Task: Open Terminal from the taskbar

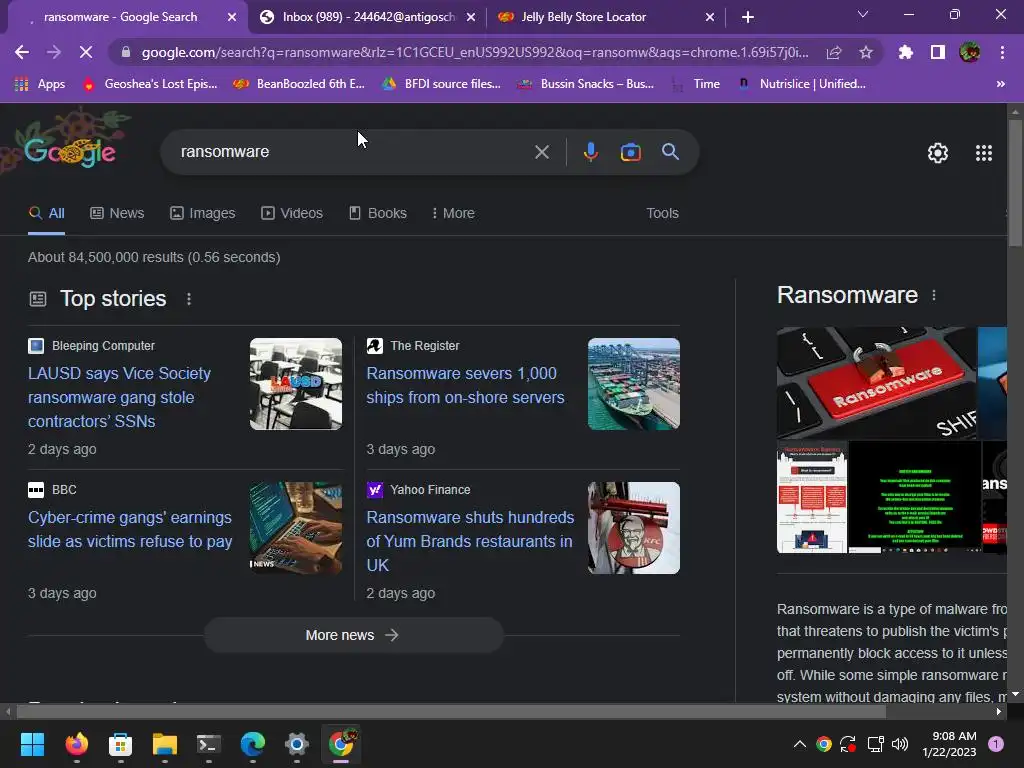Action: [208, 744]
